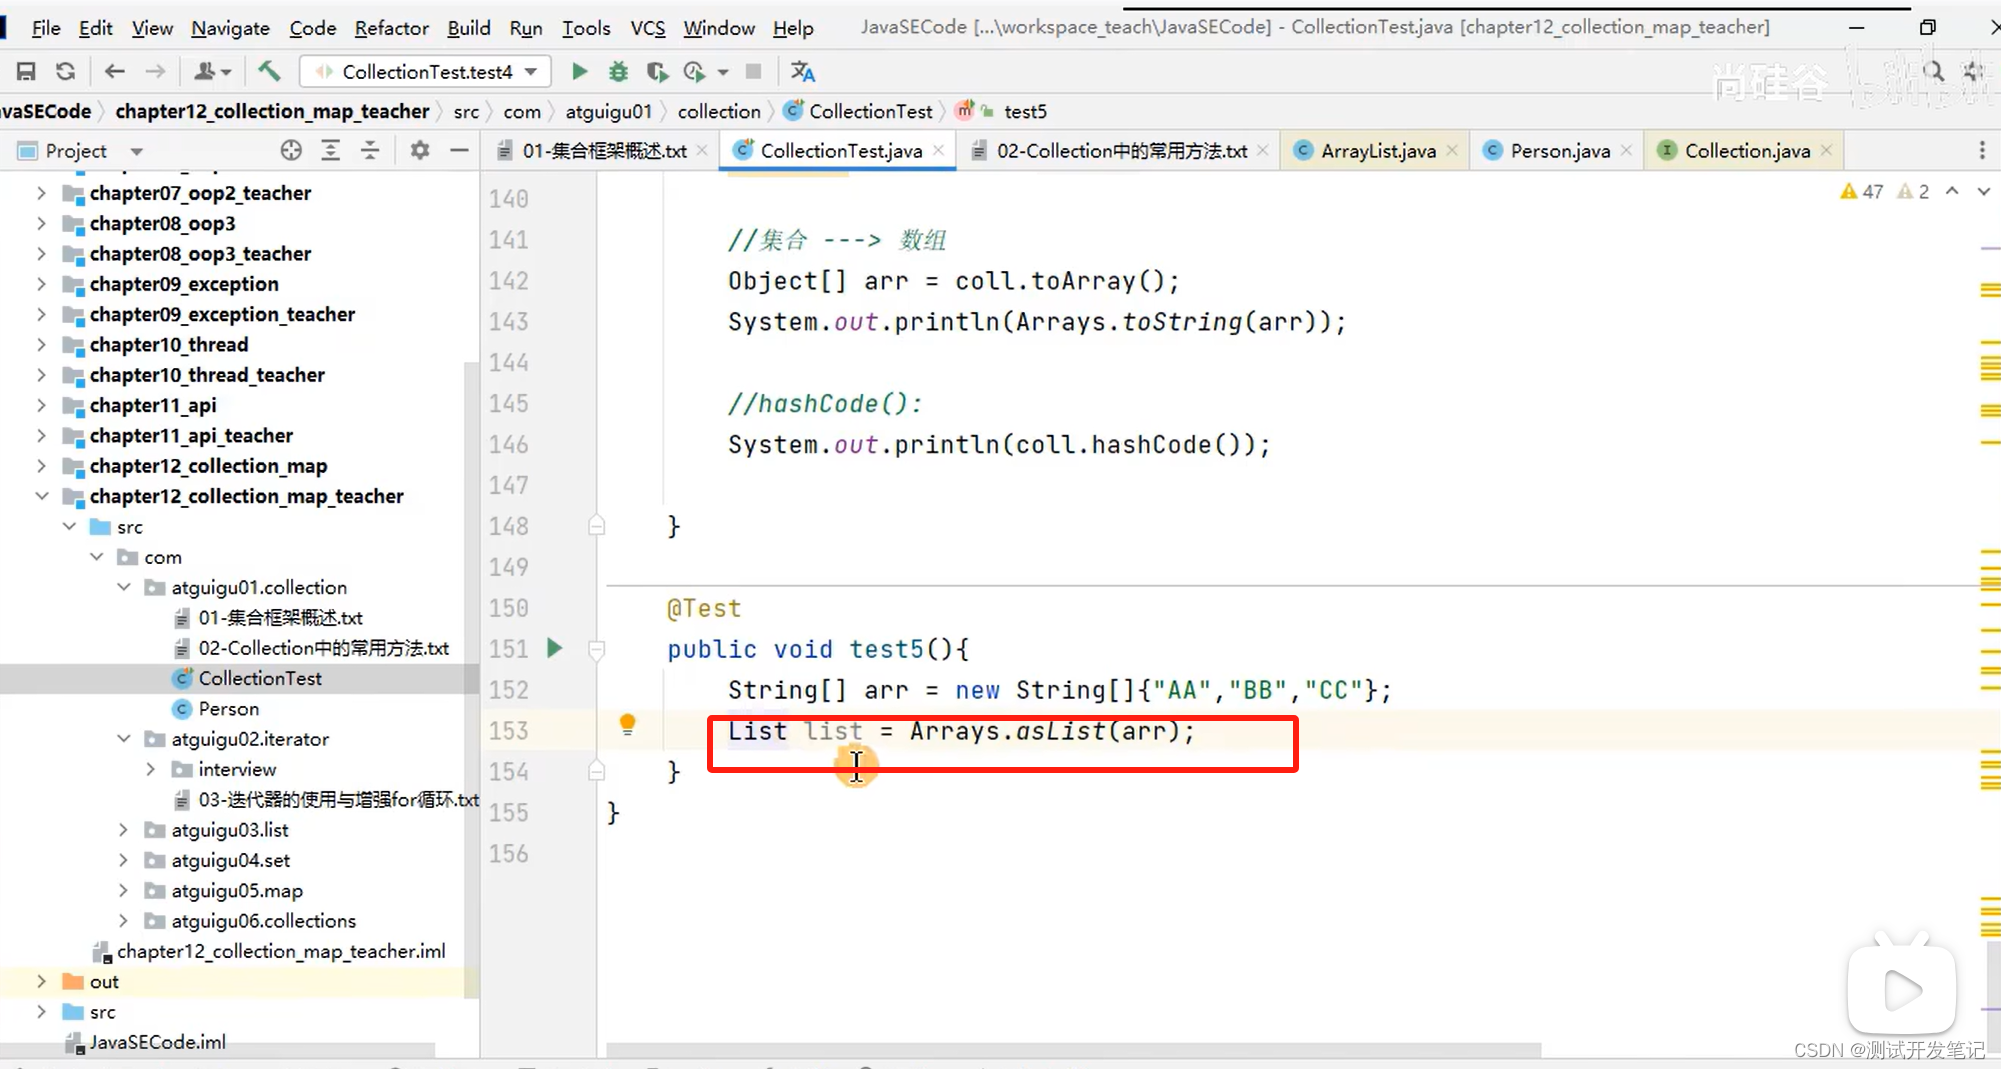Switch to 02-Collection中的常用方法.txt tab
2001x1069 pixels.
pyautogui.click(x=1121, y=150)
